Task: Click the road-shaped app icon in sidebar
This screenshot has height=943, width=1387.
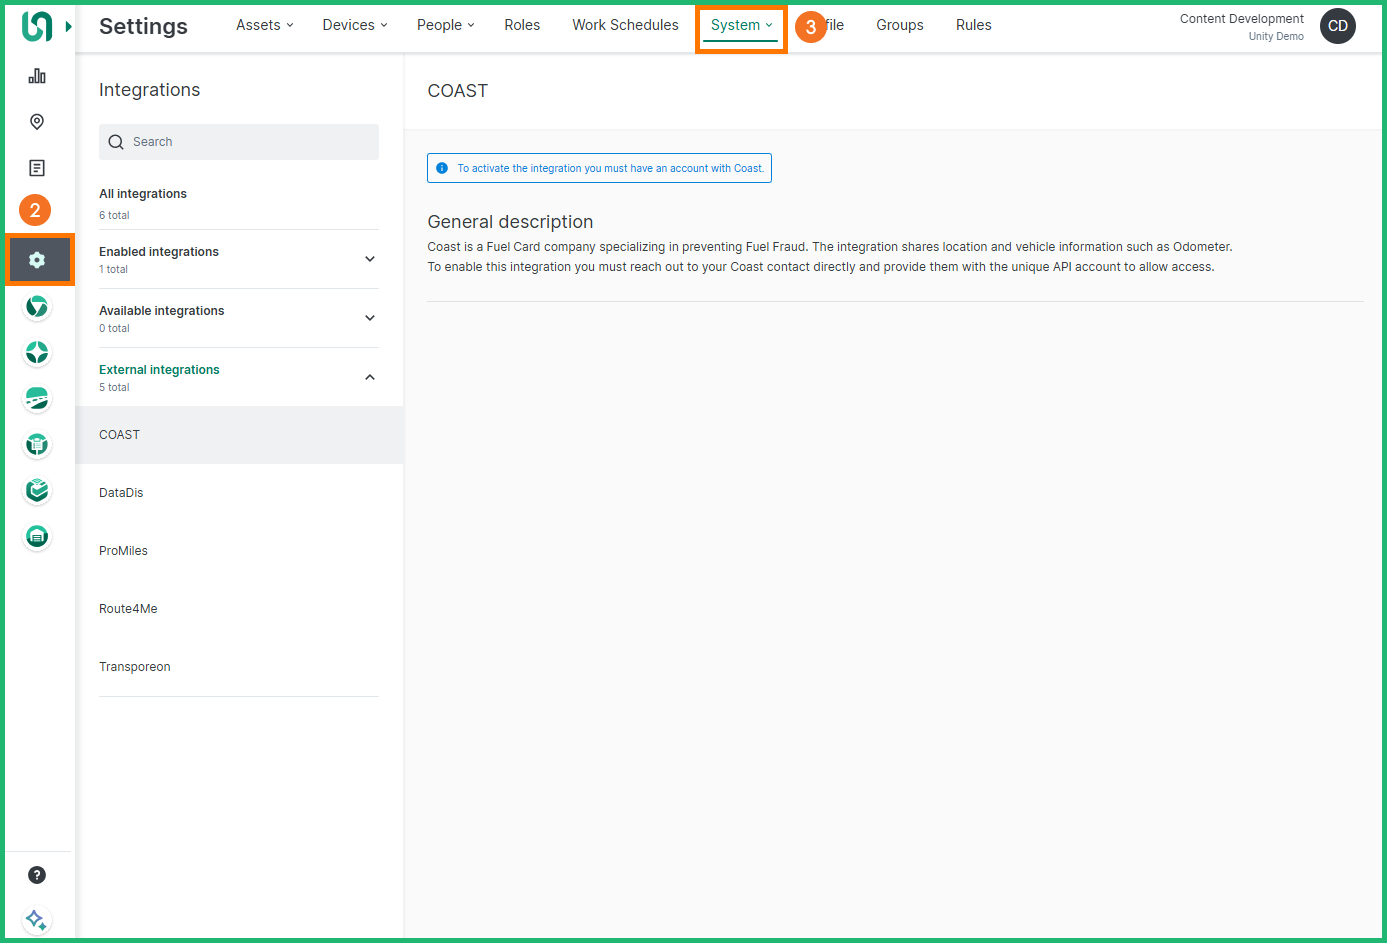Action: click(37, 399)
